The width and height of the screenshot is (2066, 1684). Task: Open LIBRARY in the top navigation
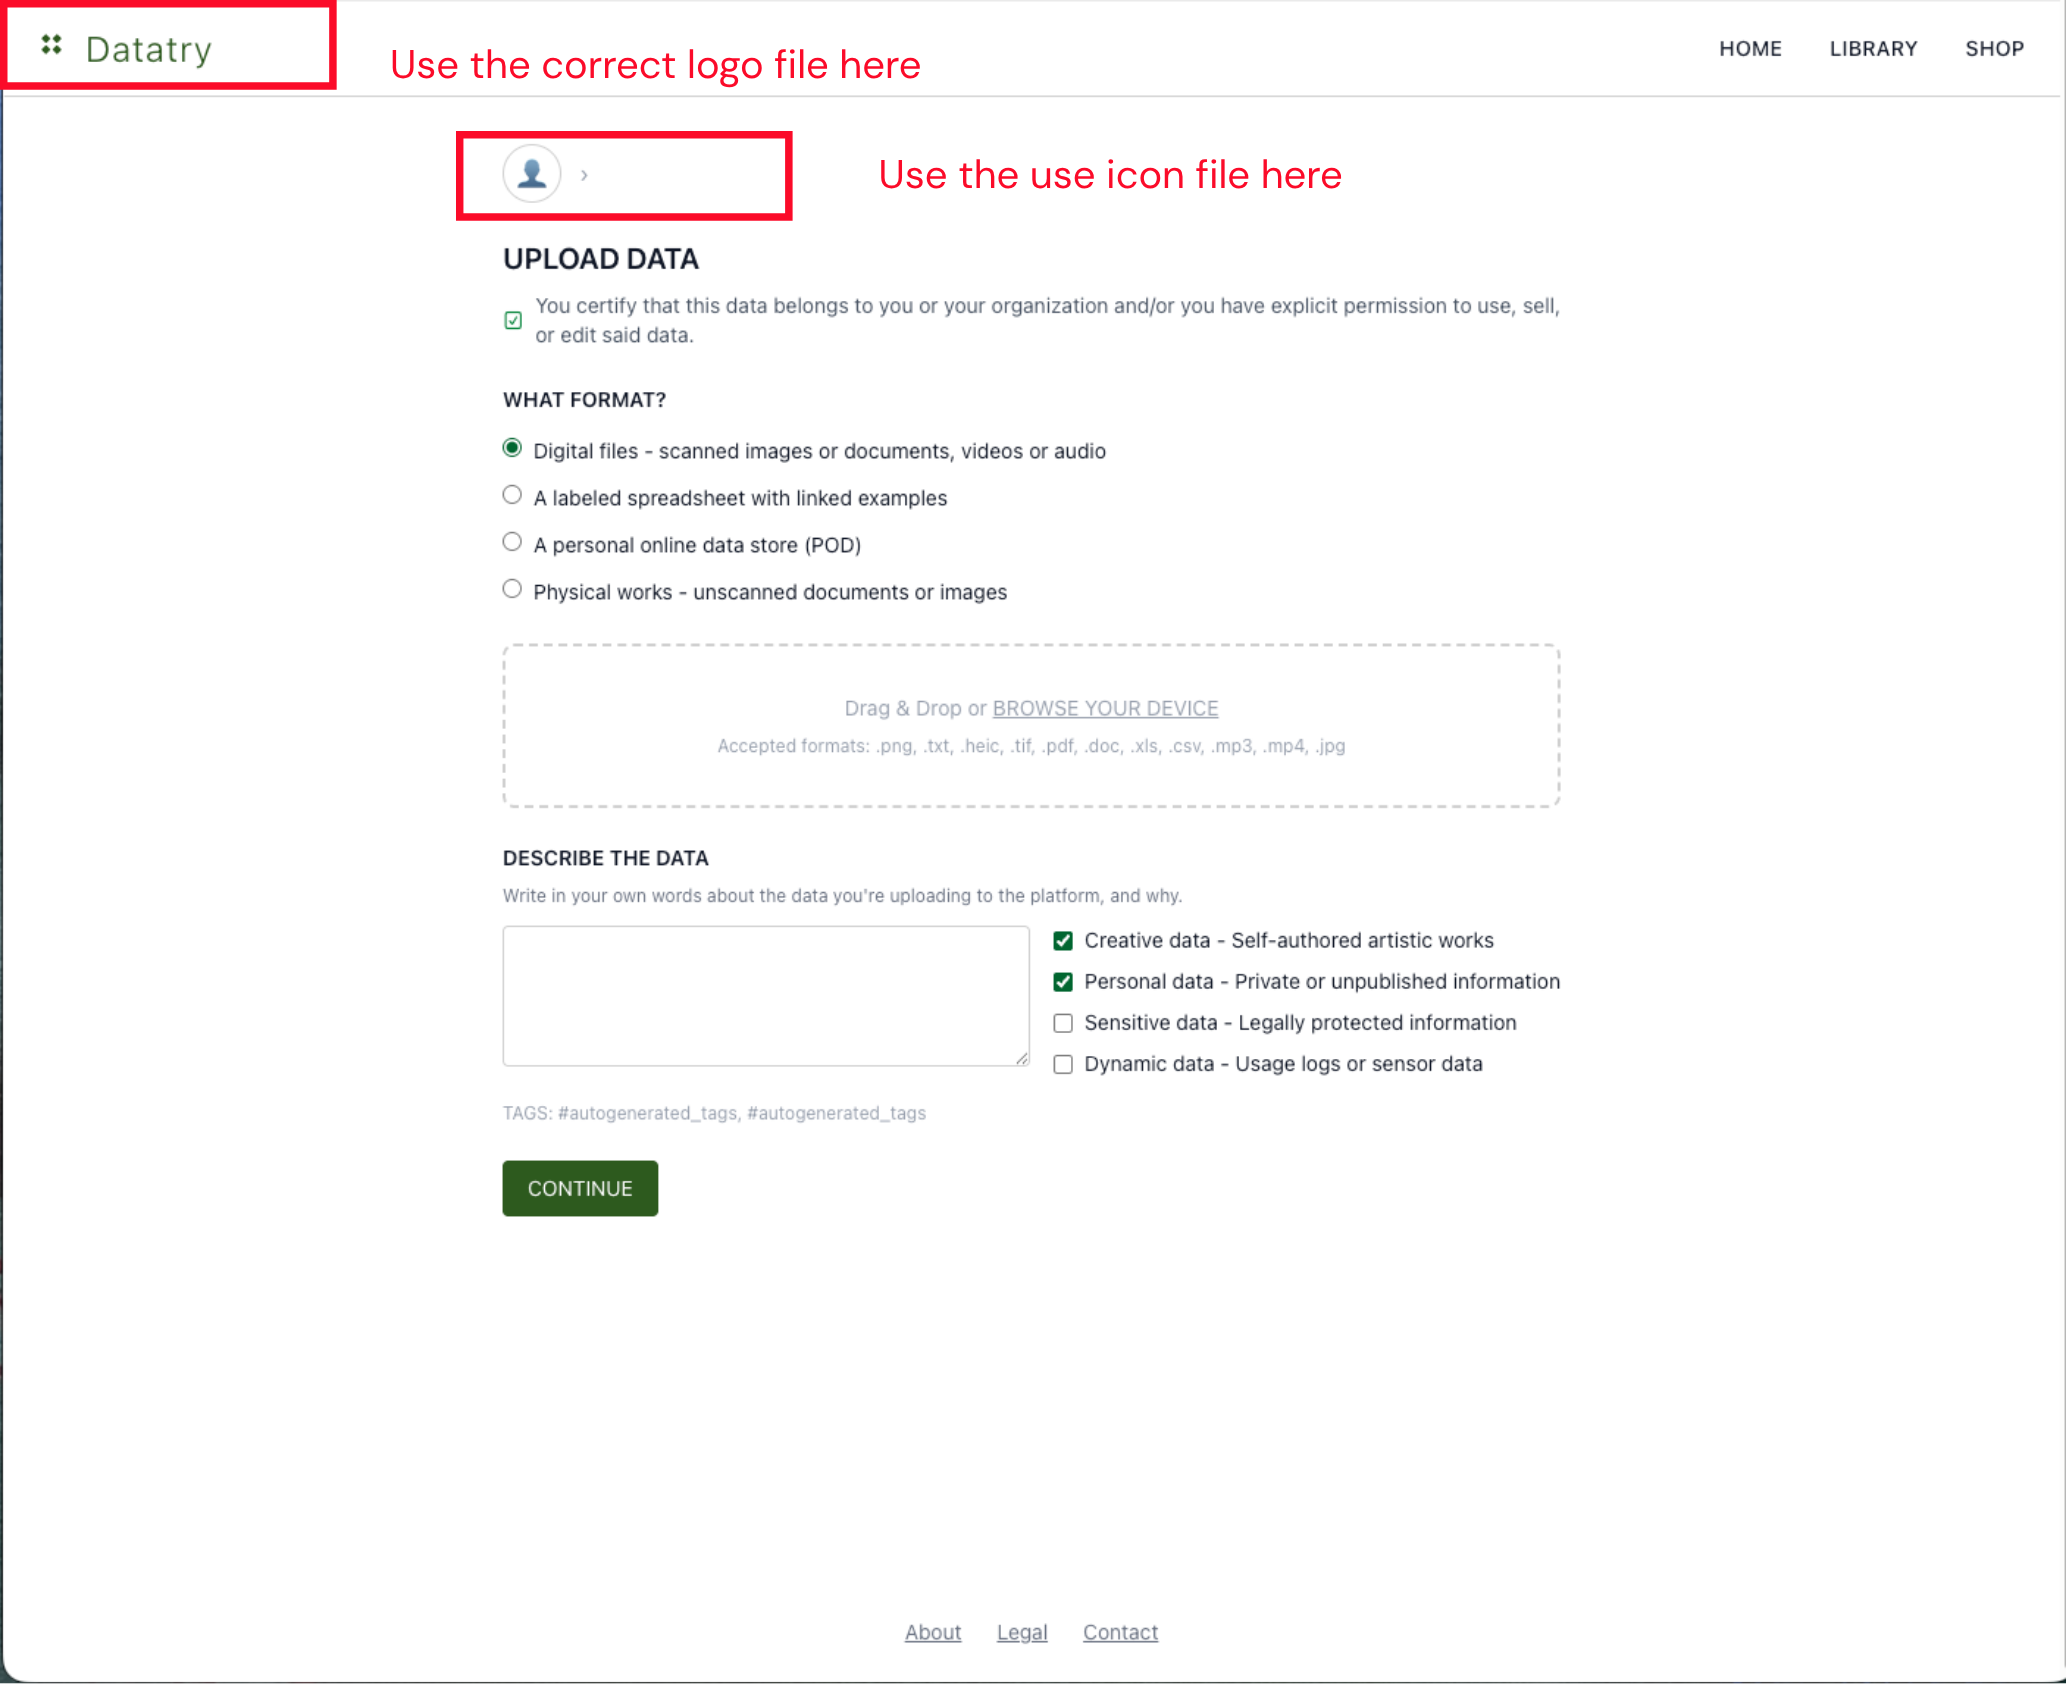click(1873, 49)
